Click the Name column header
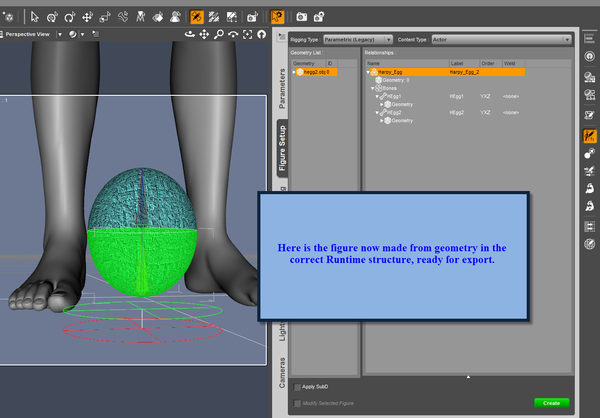The height and width of the screenshot is (418, 600). pyautogui.click(x=407, y=63)
